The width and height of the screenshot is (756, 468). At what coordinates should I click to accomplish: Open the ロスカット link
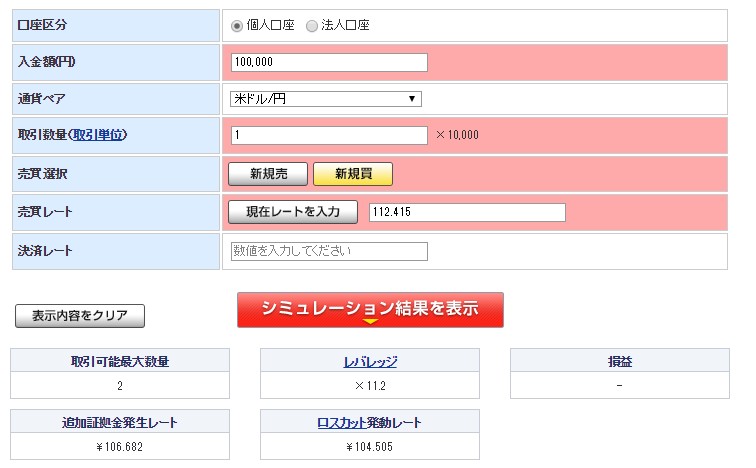click(340, 422)
